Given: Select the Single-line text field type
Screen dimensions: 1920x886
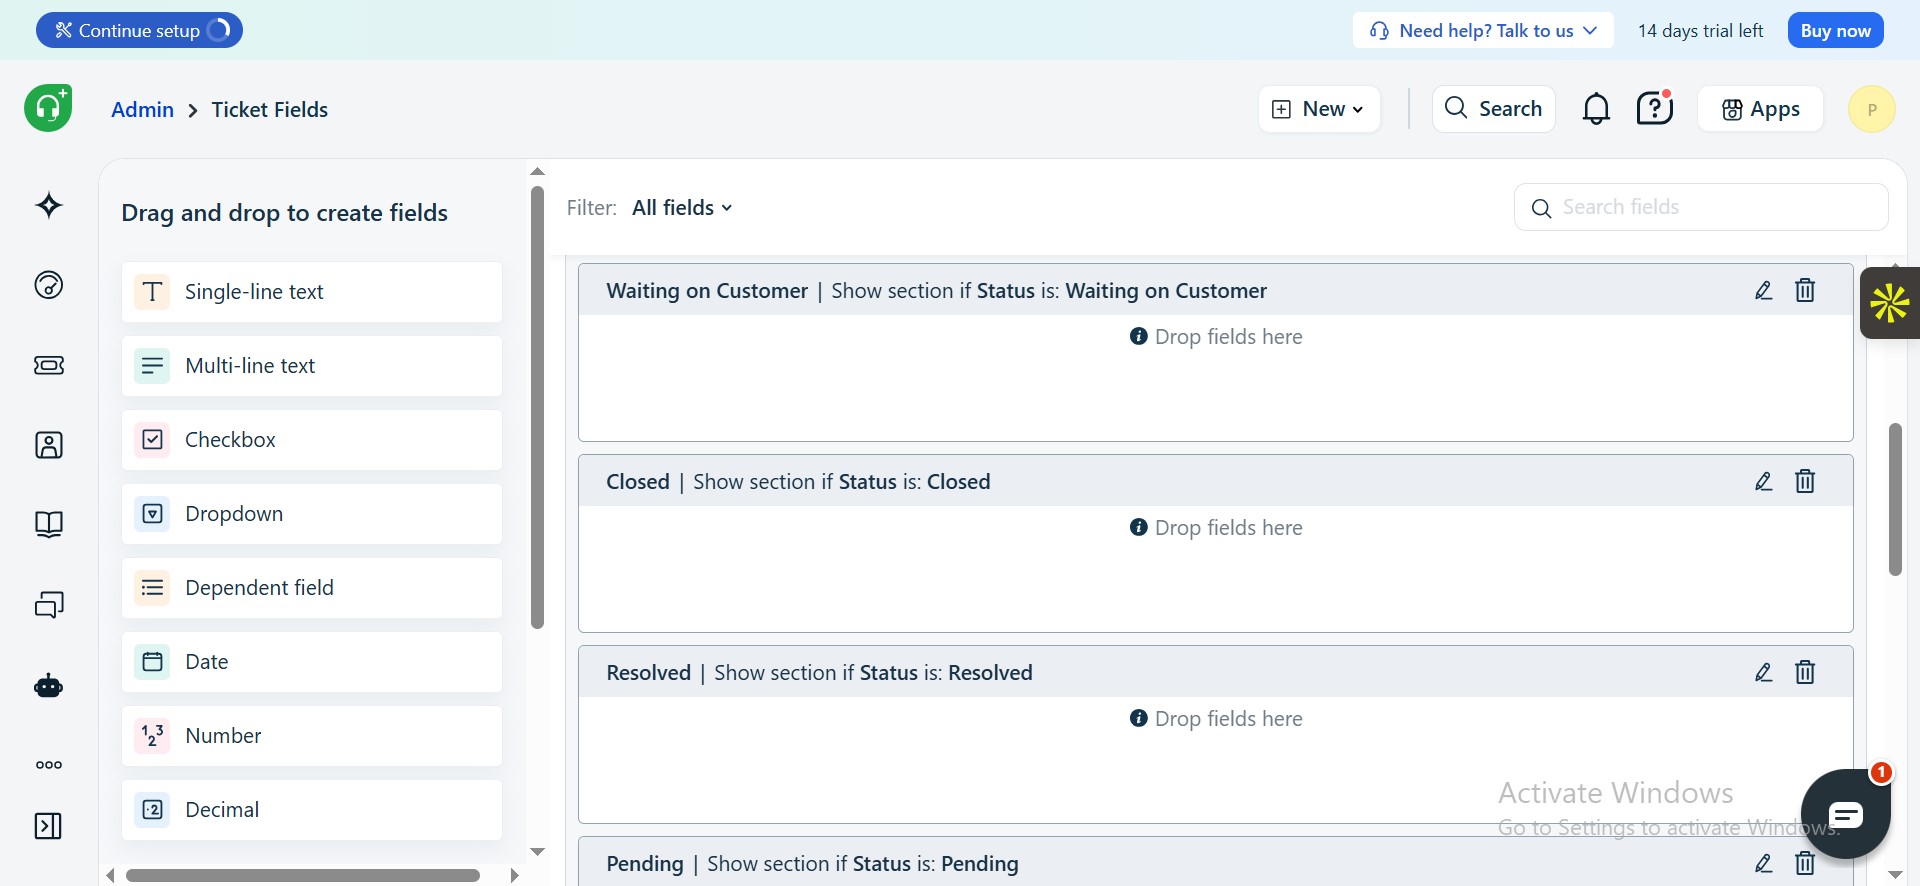Looking at the screenshot, I should coord(312,292).
